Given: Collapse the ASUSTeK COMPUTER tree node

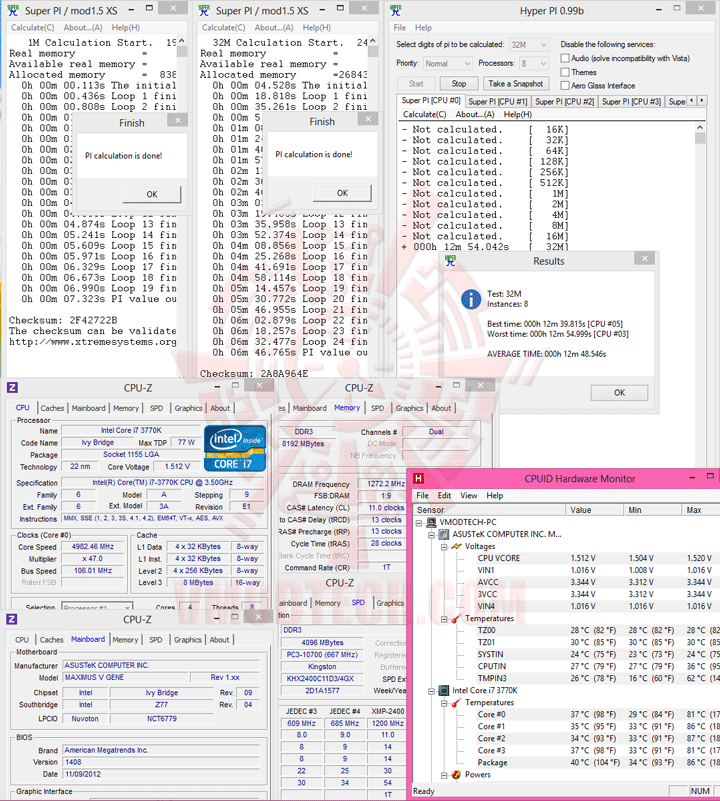Looking at the screenshot, I should click(x=431, y=535).
